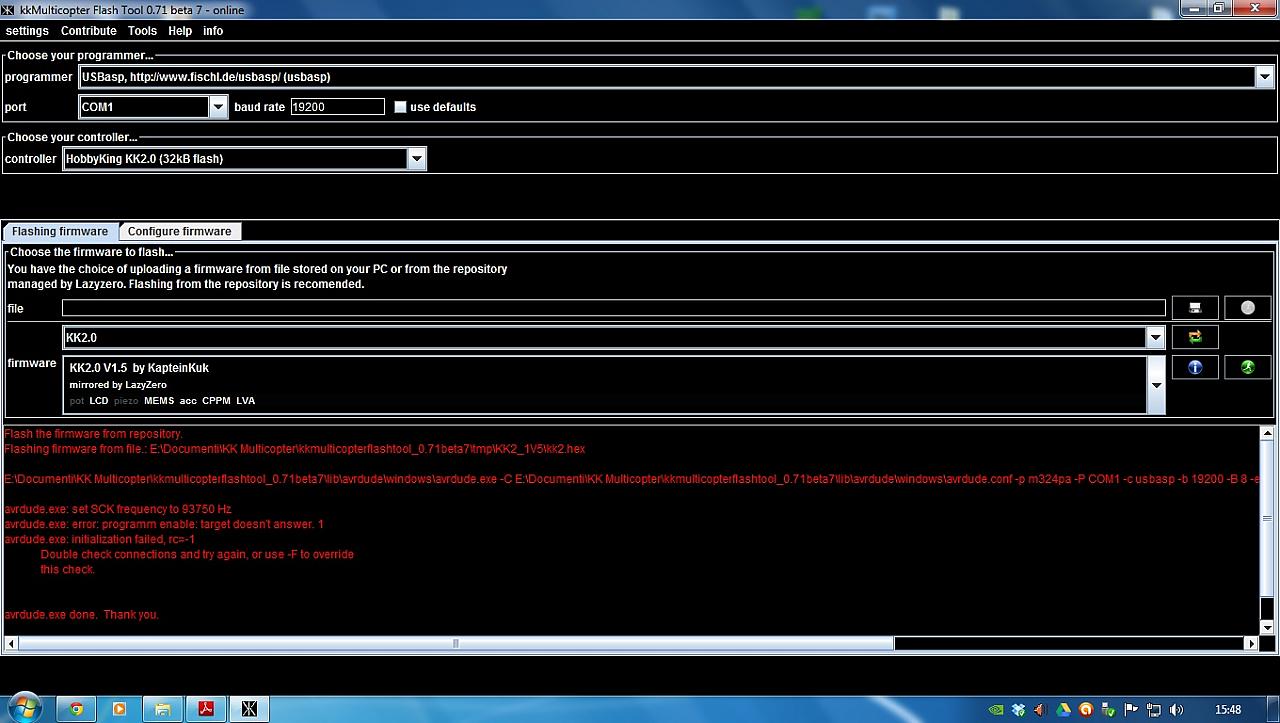This screenshot has height=723, width=1280.
Task: Open the Help menu
Action: (180, 31)
